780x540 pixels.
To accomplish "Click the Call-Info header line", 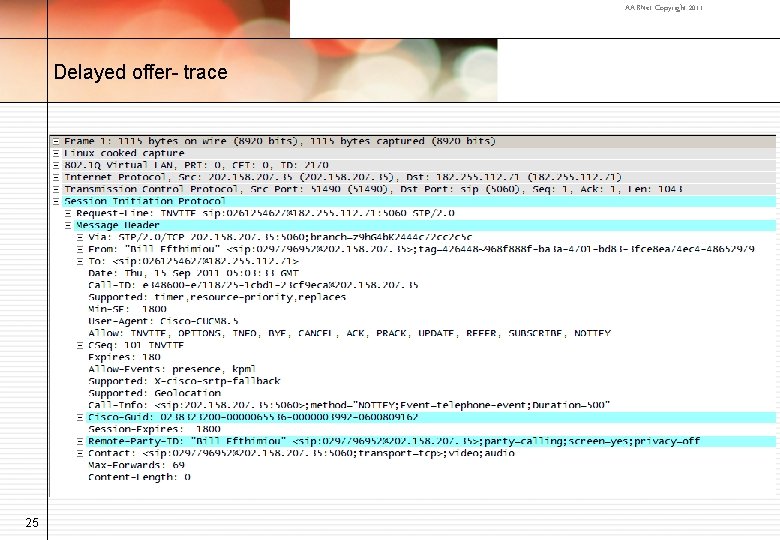I will click(349, 405).
